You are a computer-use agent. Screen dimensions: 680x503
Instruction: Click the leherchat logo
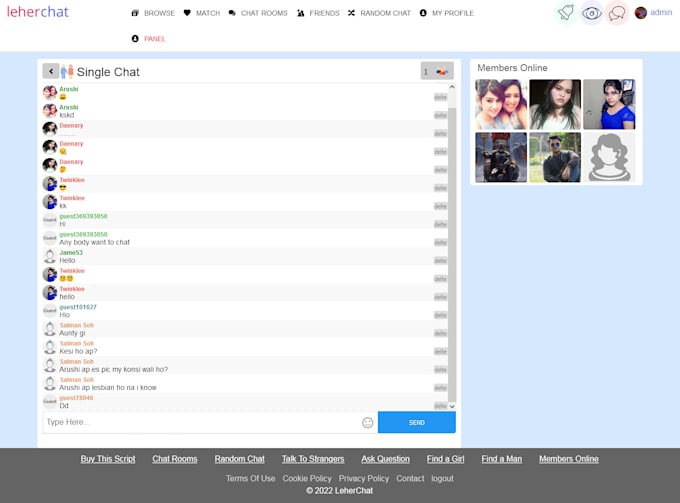coord(38,12)
